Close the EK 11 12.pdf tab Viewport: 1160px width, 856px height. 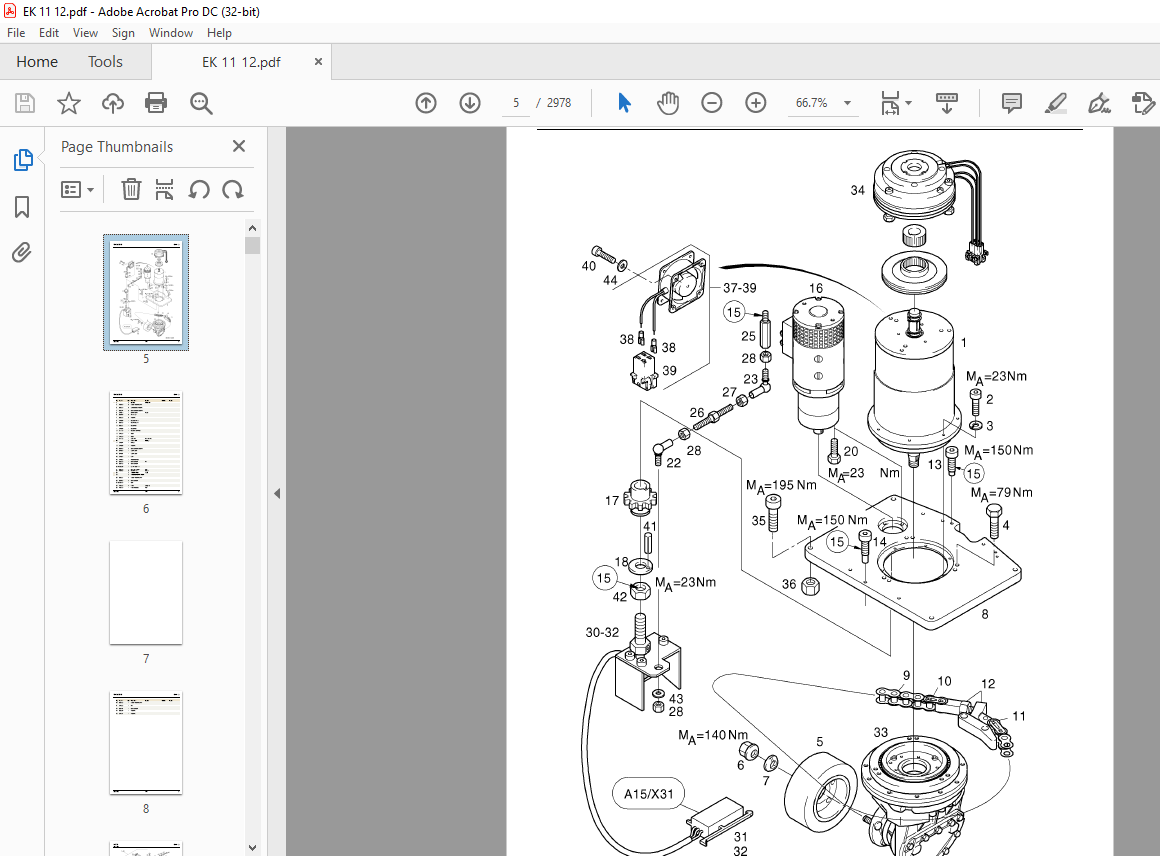coord(318,61)
